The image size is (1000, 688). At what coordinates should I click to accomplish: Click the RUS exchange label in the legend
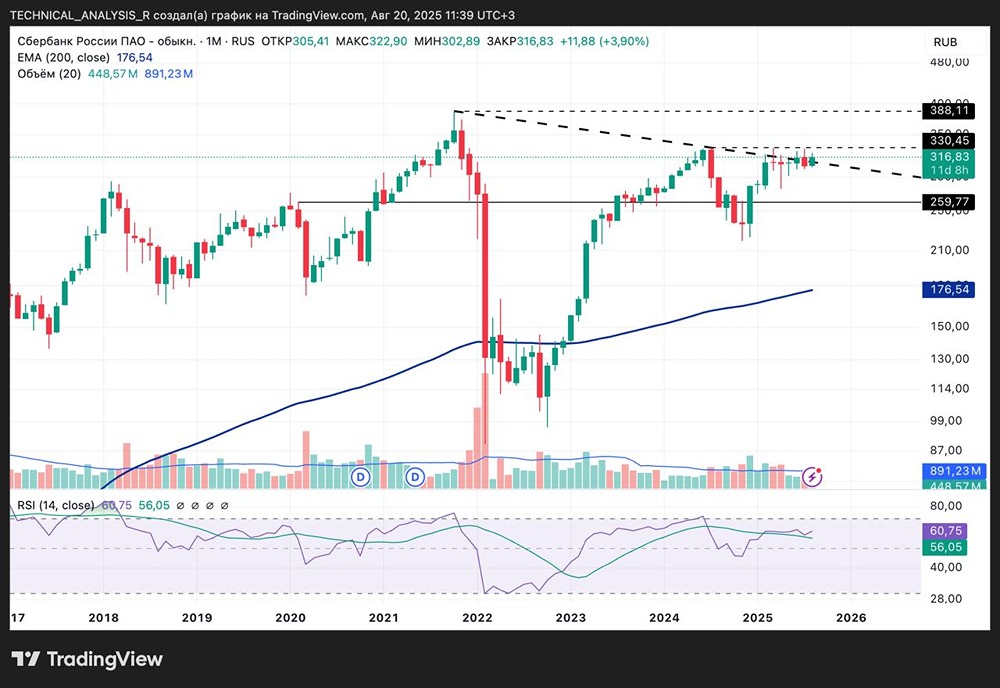coord(243,41)
